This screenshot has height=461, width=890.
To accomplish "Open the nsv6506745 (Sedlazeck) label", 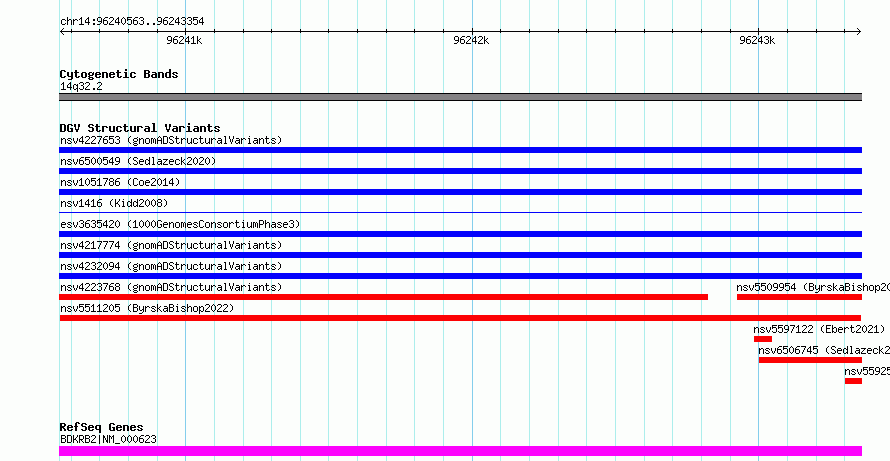I will (x=824, y=350).
